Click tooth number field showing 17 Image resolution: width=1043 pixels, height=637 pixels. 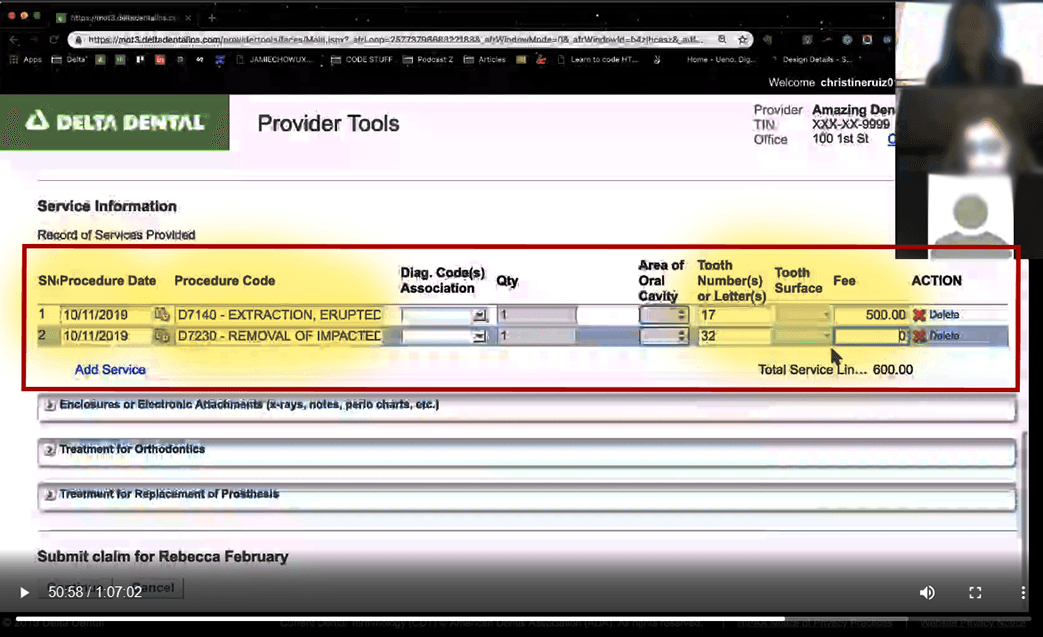(734, 315)
